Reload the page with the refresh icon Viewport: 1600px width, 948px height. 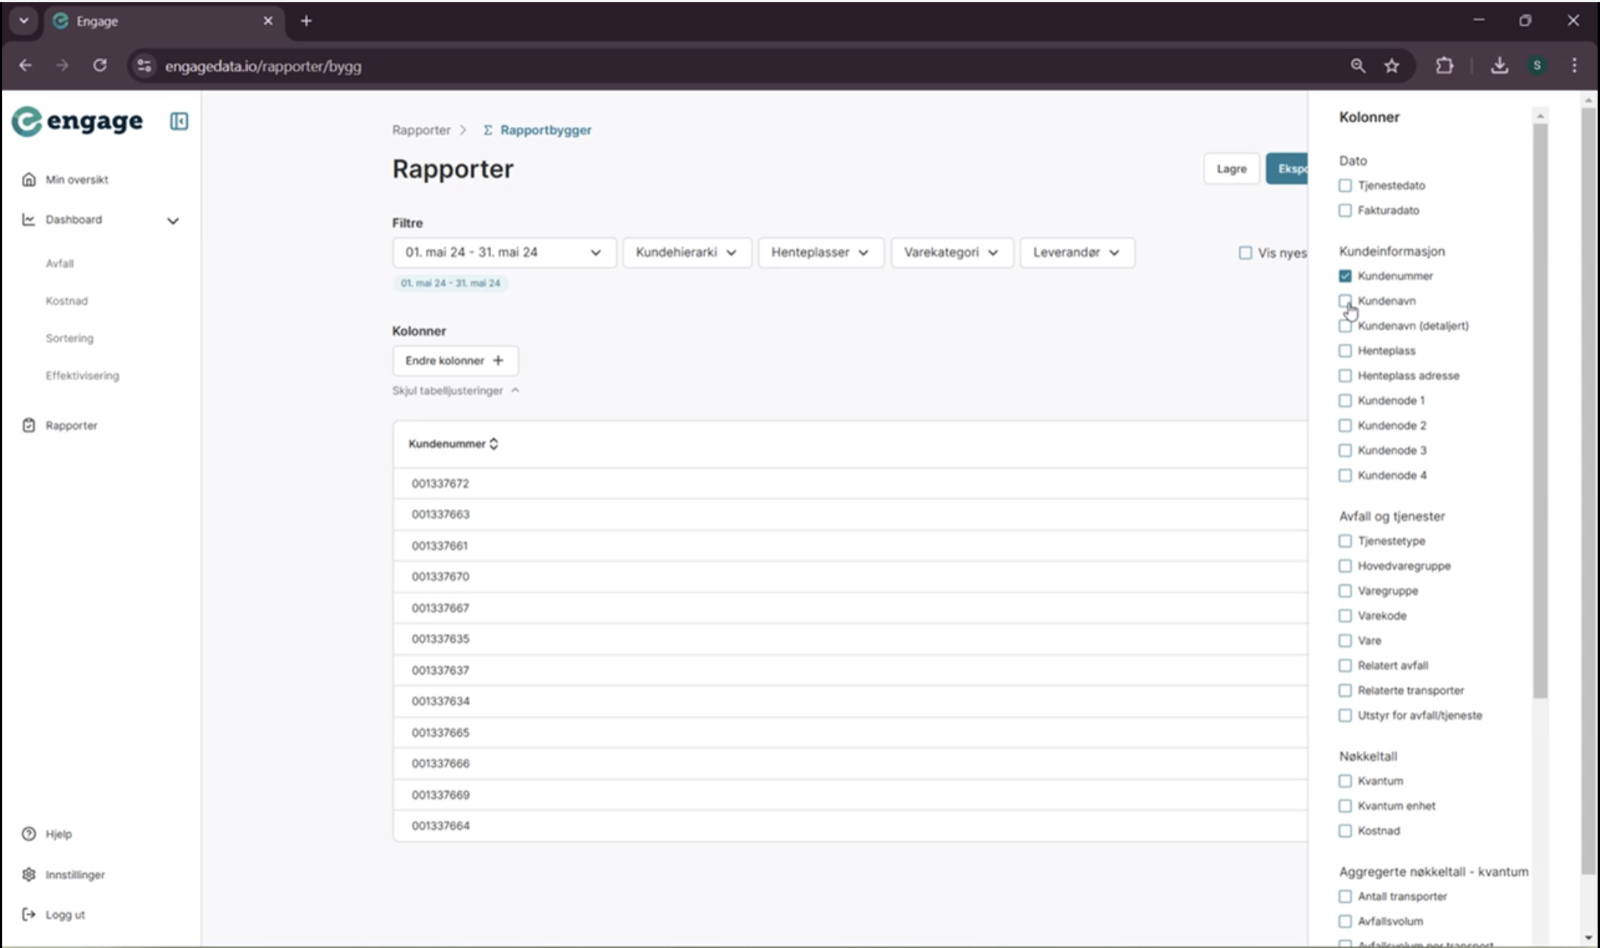click(100, 66)
